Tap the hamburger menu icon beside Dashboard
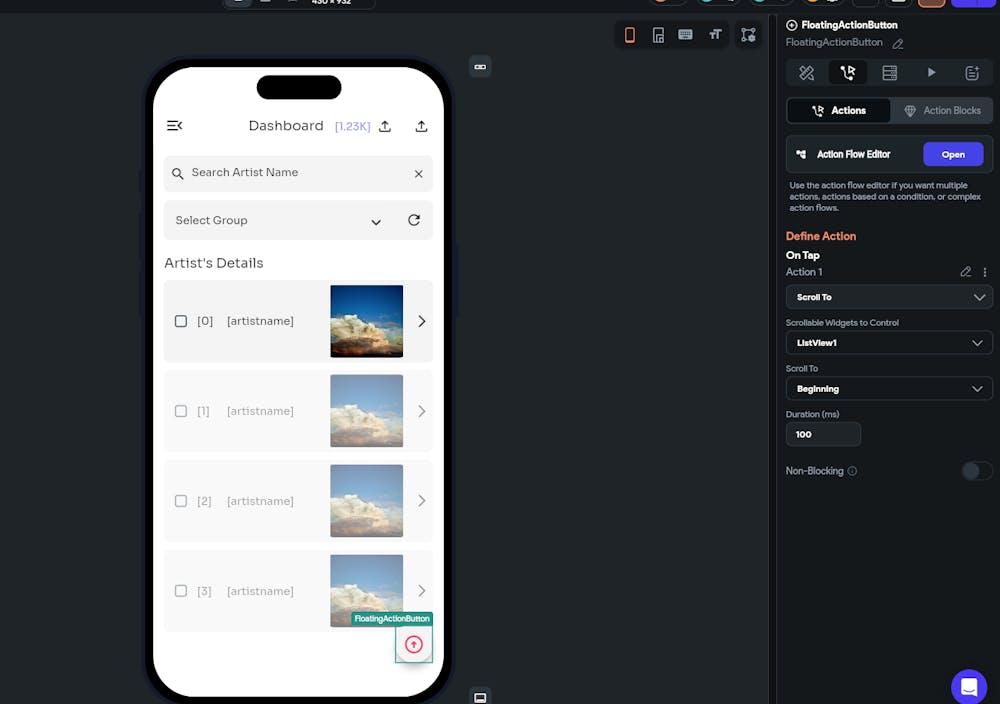The height and width of the screenshot is (704, 1000). pos(174,126)
